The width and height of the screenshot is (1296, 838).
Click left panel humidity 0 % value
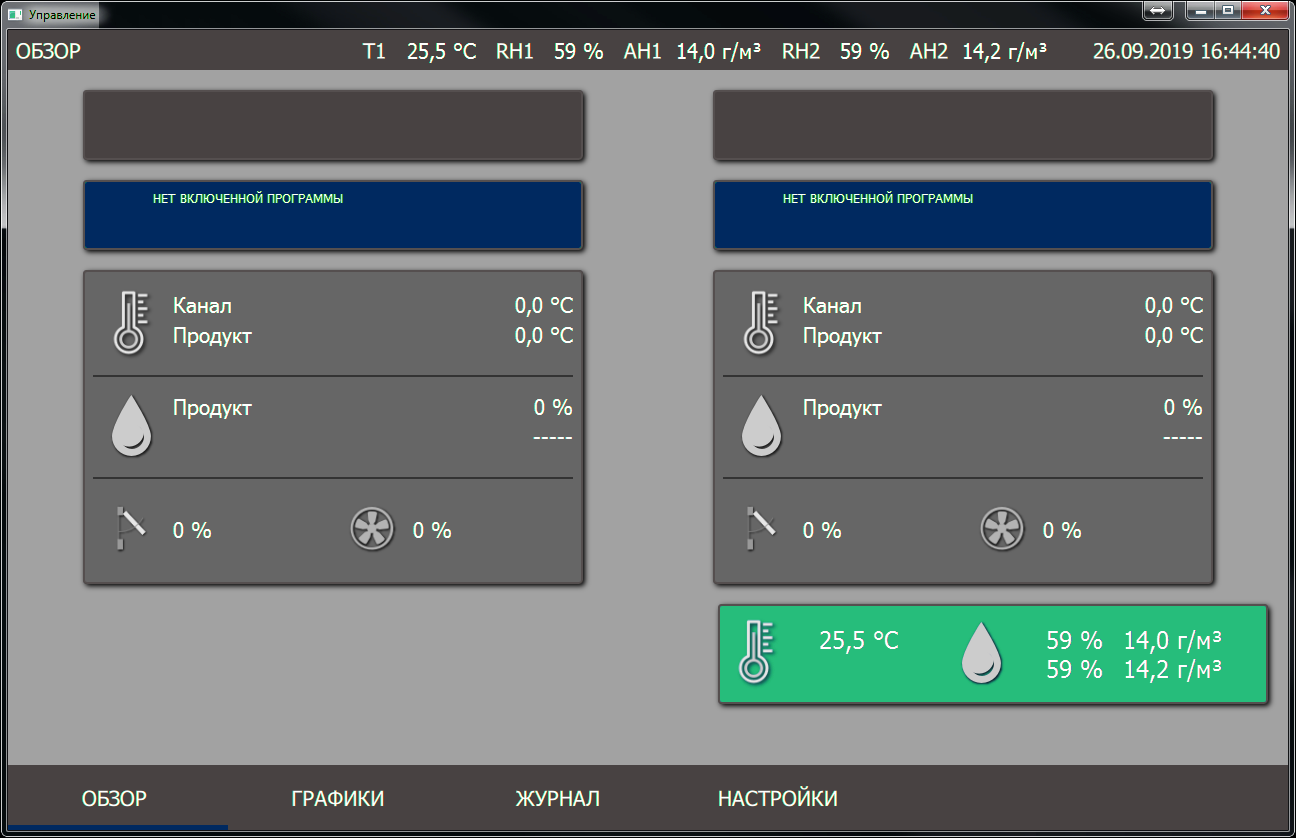tap(553, 408)
